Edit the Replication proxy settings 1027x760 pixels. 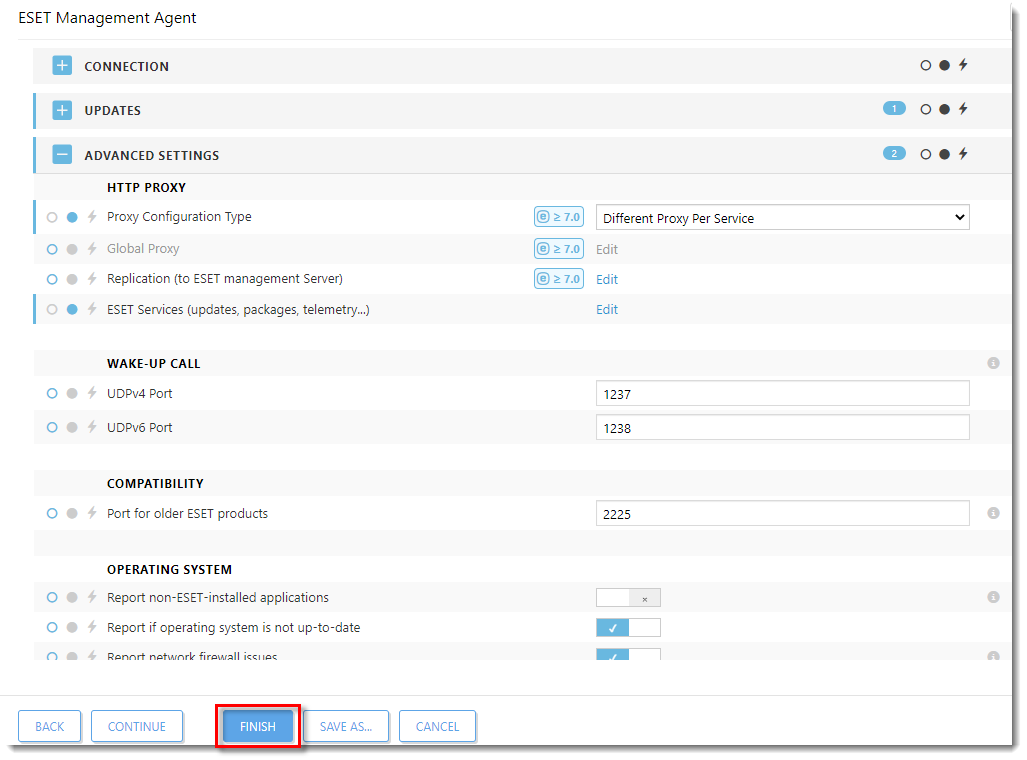tap(607, 279)
